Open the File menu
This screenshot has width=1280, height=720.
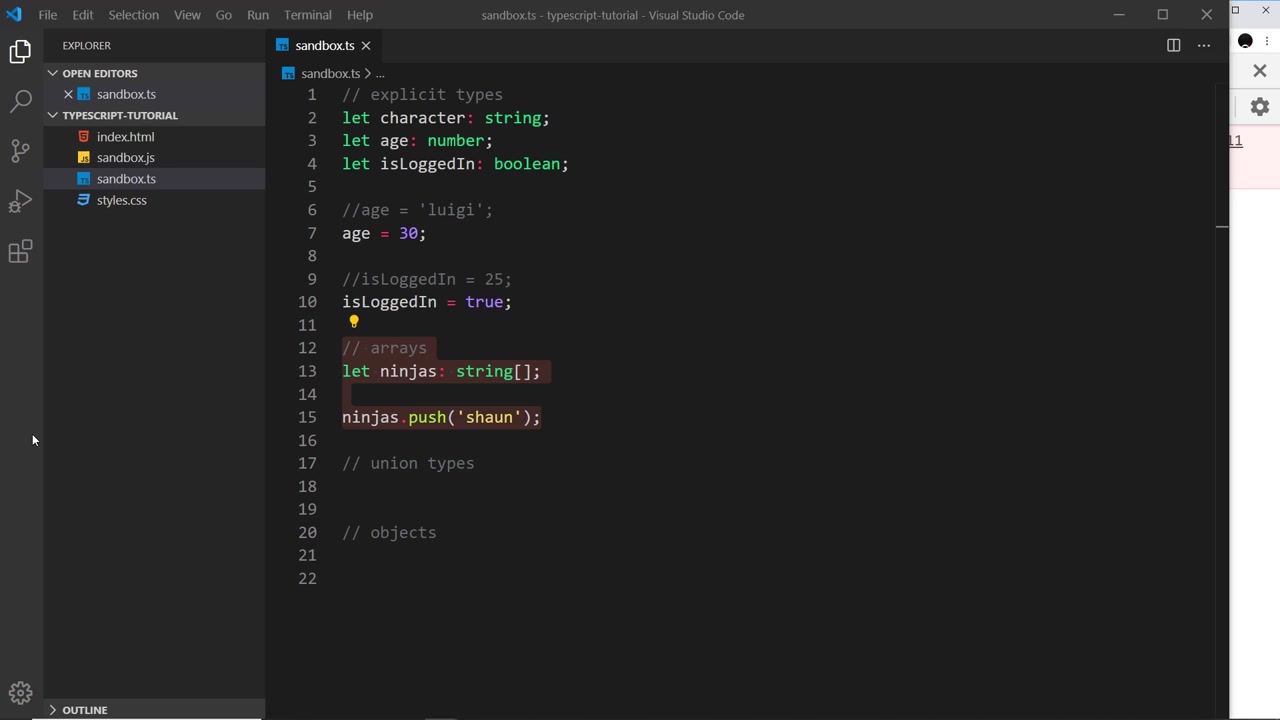tap(47, 15)
